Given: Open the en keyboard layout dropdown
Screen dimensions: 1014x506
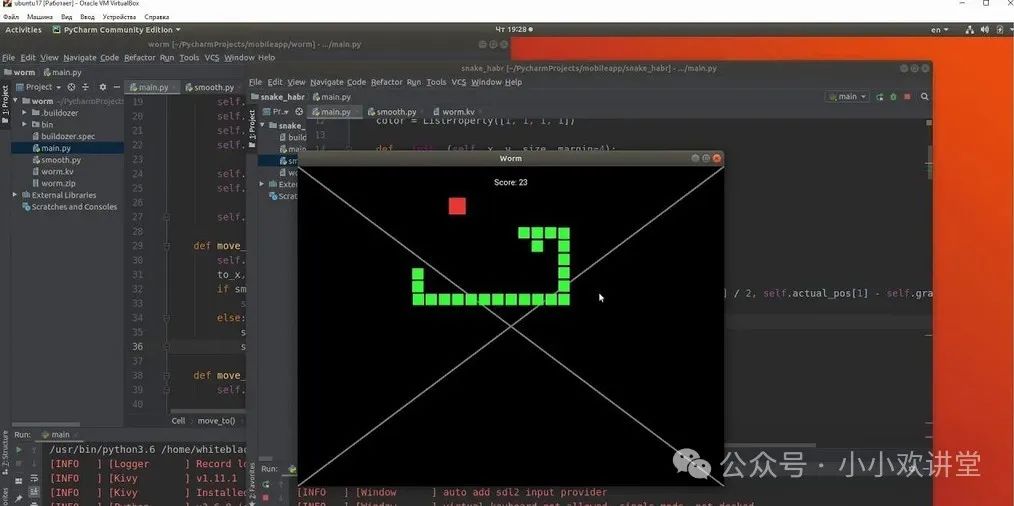Looking at the screenshot, I should [x=940, y=30].
